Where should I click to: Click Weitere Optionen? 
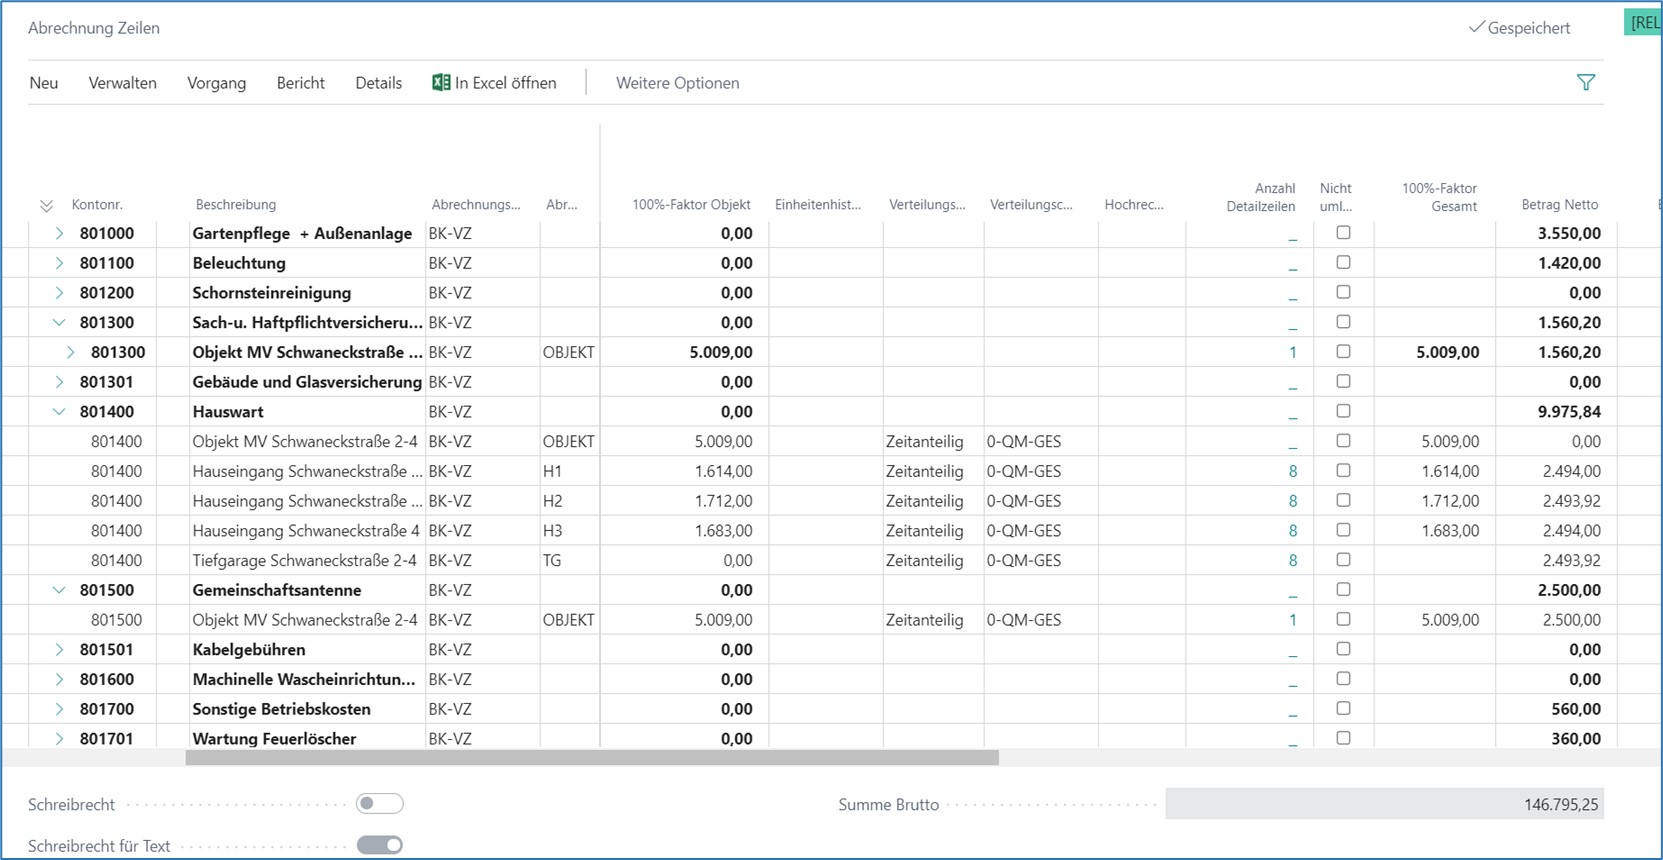677,83
